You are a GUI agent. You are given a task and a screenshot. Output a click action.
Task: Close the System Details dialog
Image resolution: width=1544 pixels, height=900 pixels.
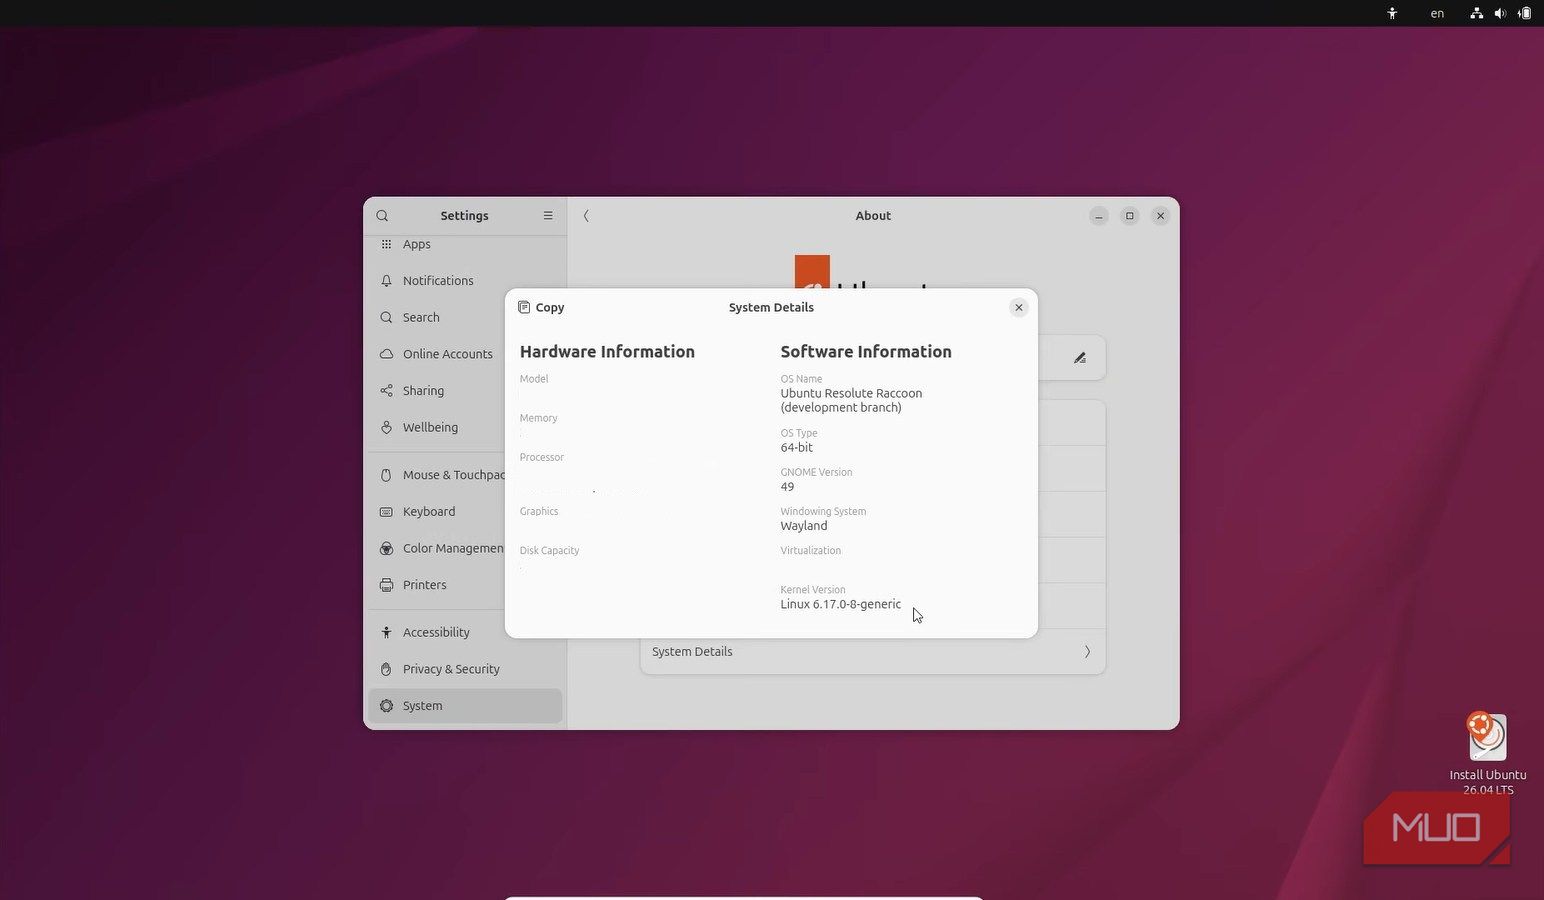point(1018,307)
